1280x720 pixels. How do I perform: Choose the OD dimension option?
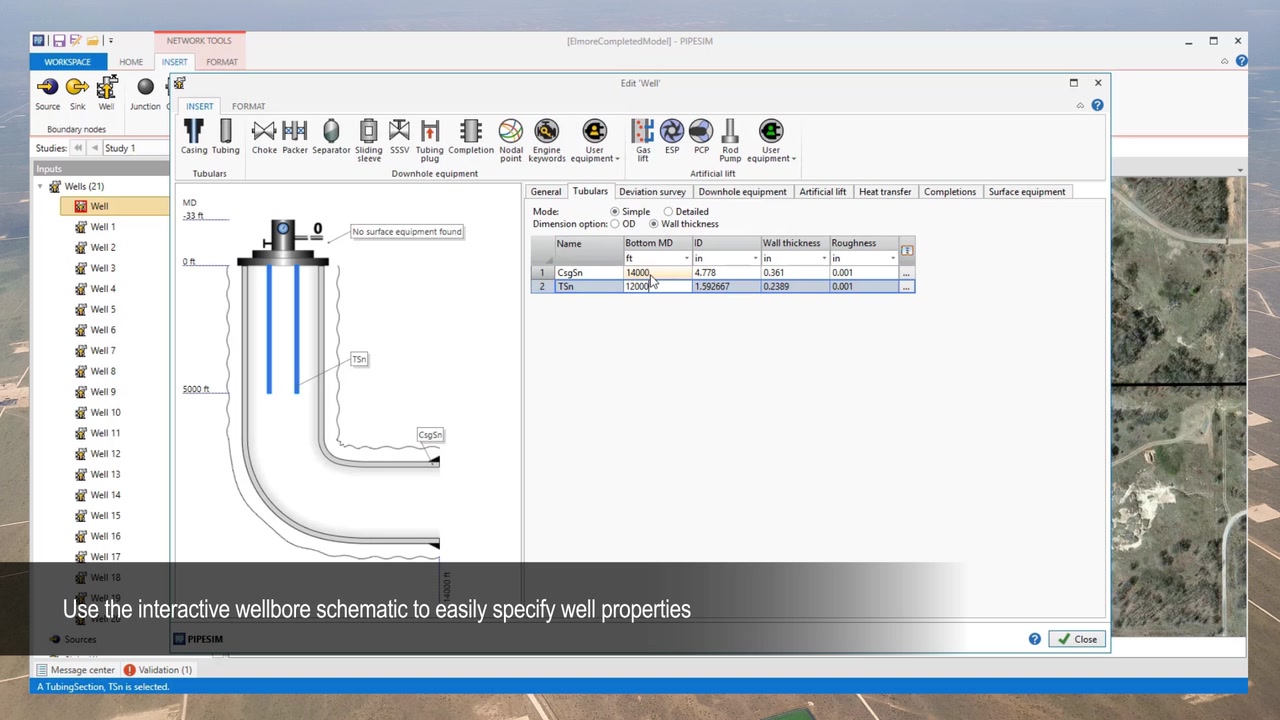(615, 224)
